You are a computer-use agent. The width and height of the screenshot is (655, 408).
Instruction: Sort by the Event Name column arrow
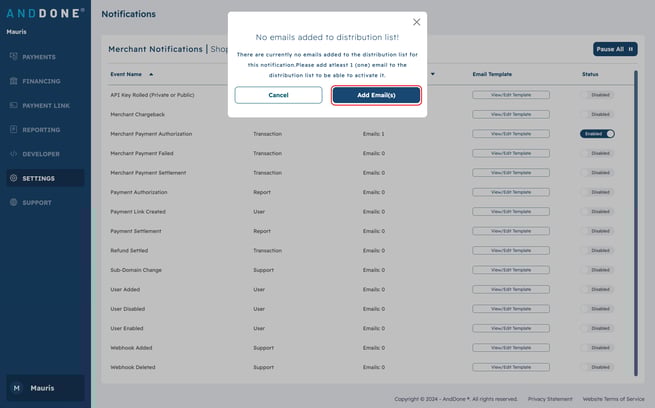(151, 74)
